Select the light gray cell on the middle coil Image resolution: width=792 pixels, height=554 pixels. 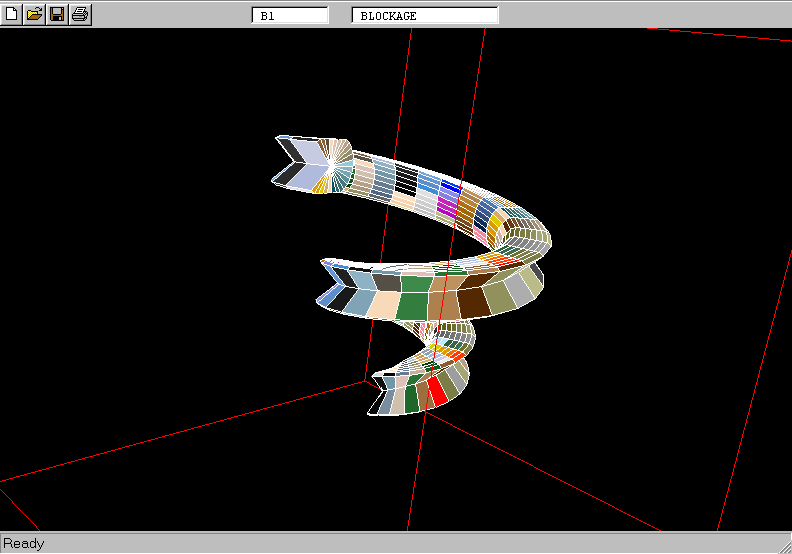pos(521,290)
